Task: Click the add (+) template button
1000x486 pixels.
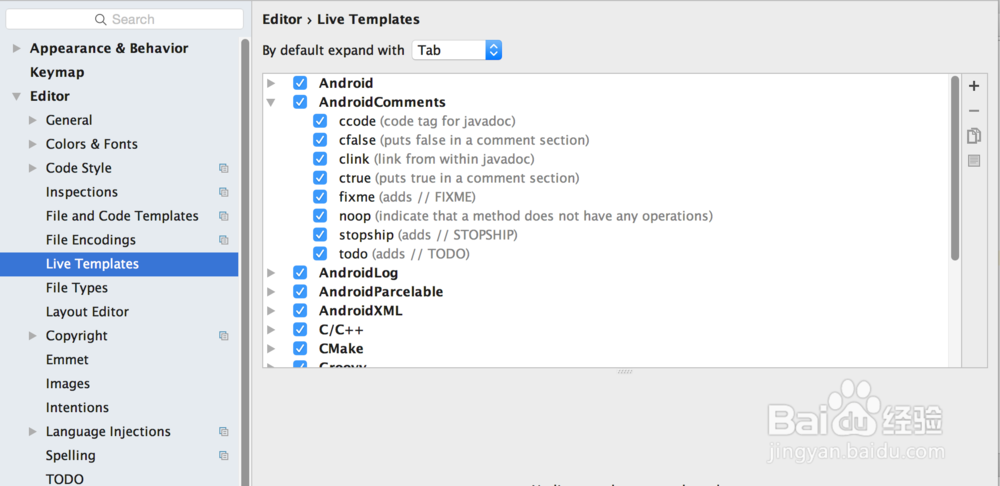Action: tap(974, 86)
